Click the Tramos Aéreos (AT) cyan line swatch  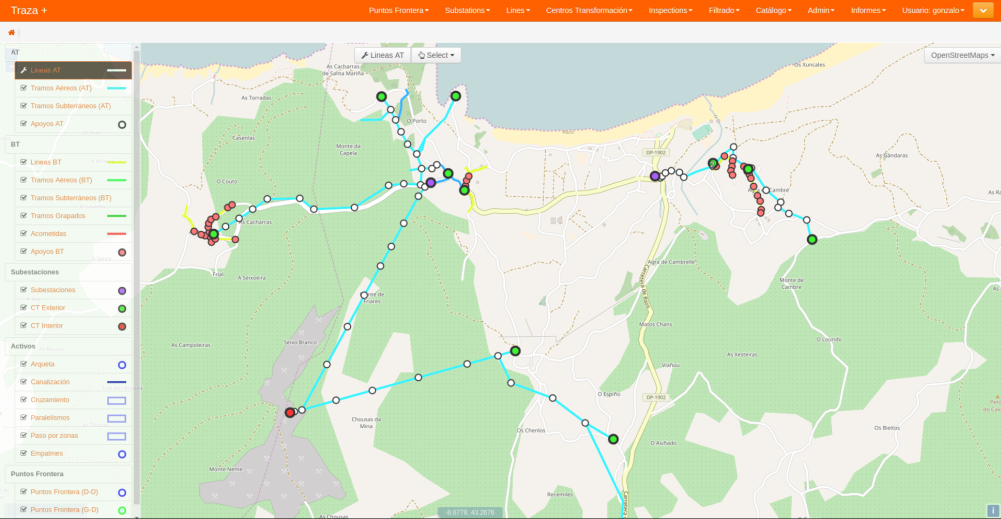point(116,88)
